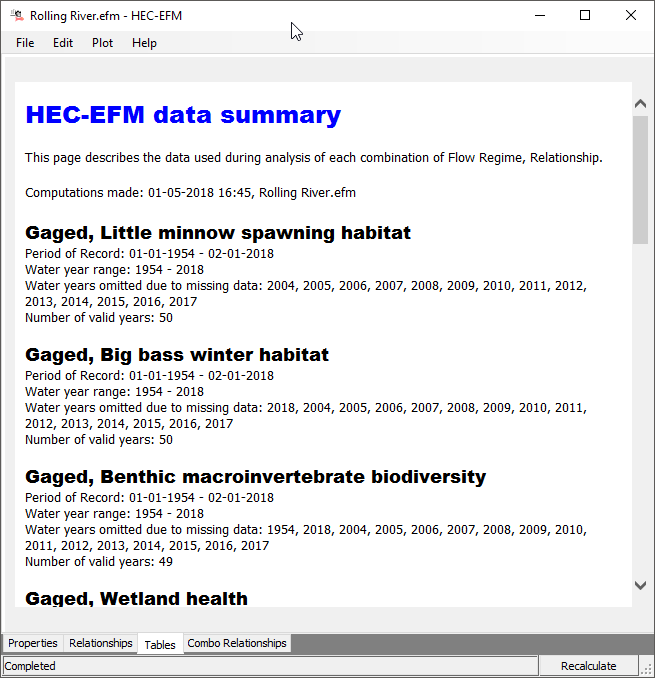Click 'Number of valid years: 49' text
This screenshot has width=655, height=678.
coord(99,562)
